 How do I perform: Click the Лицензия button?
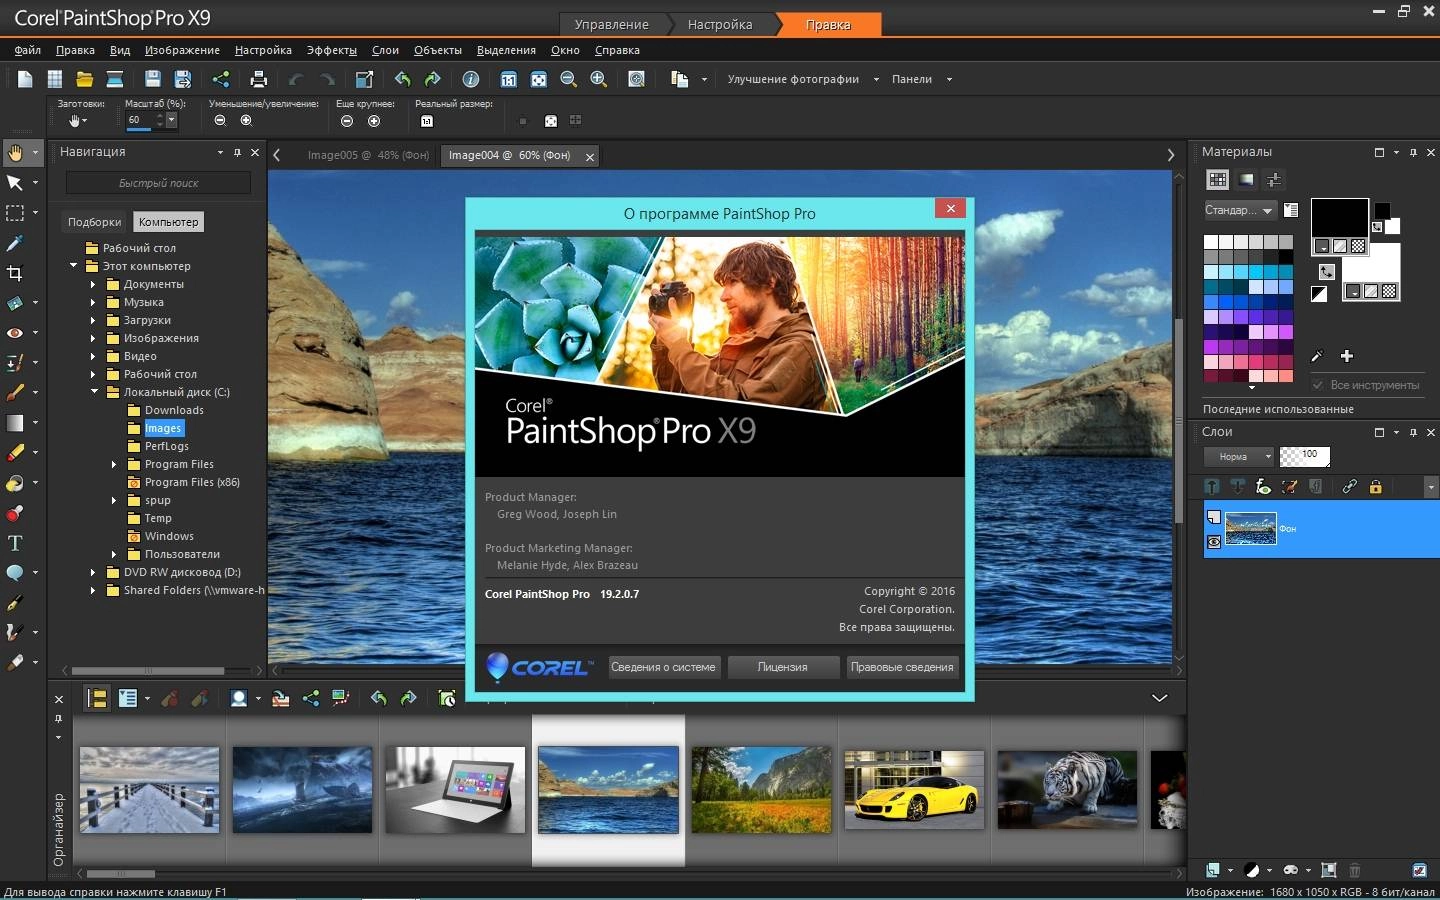(783, 667)
